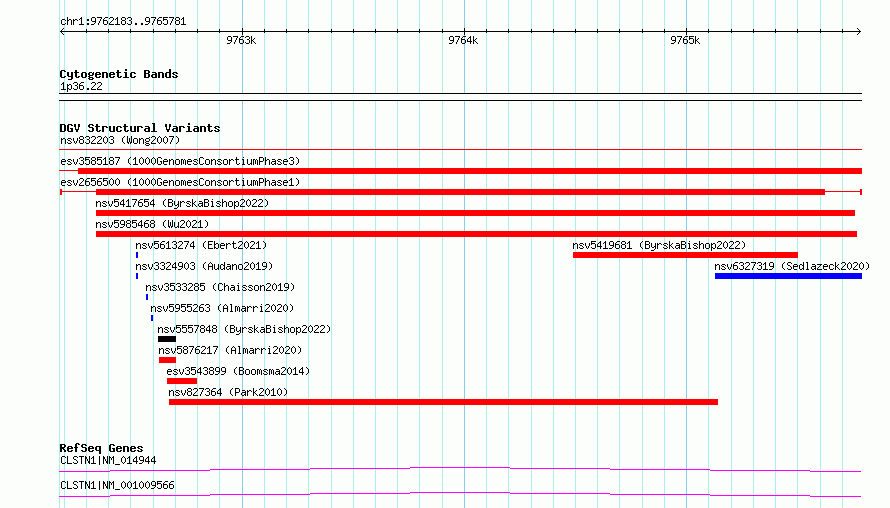This screenshot has height=508, width=890.
Task: Click the red bar under nsv5876217
Action: (167, 360)
